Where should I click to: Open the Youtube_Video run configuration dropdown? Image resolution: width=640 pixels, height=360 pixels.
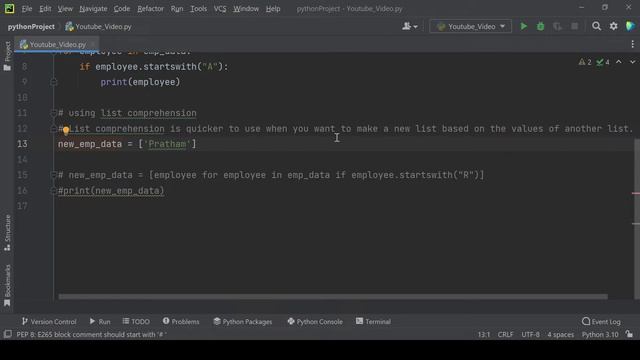(x=471, y=27)
